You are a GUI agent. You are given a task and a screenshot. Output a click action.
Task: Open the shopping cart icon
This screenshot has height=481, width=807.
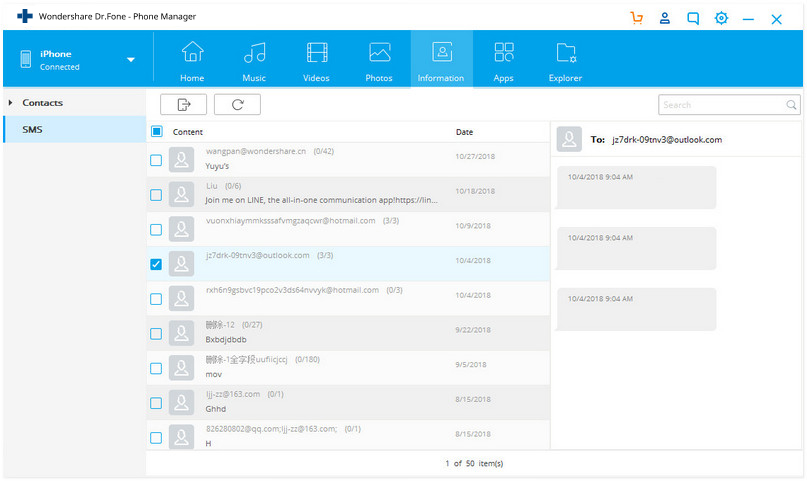[637, 19]
